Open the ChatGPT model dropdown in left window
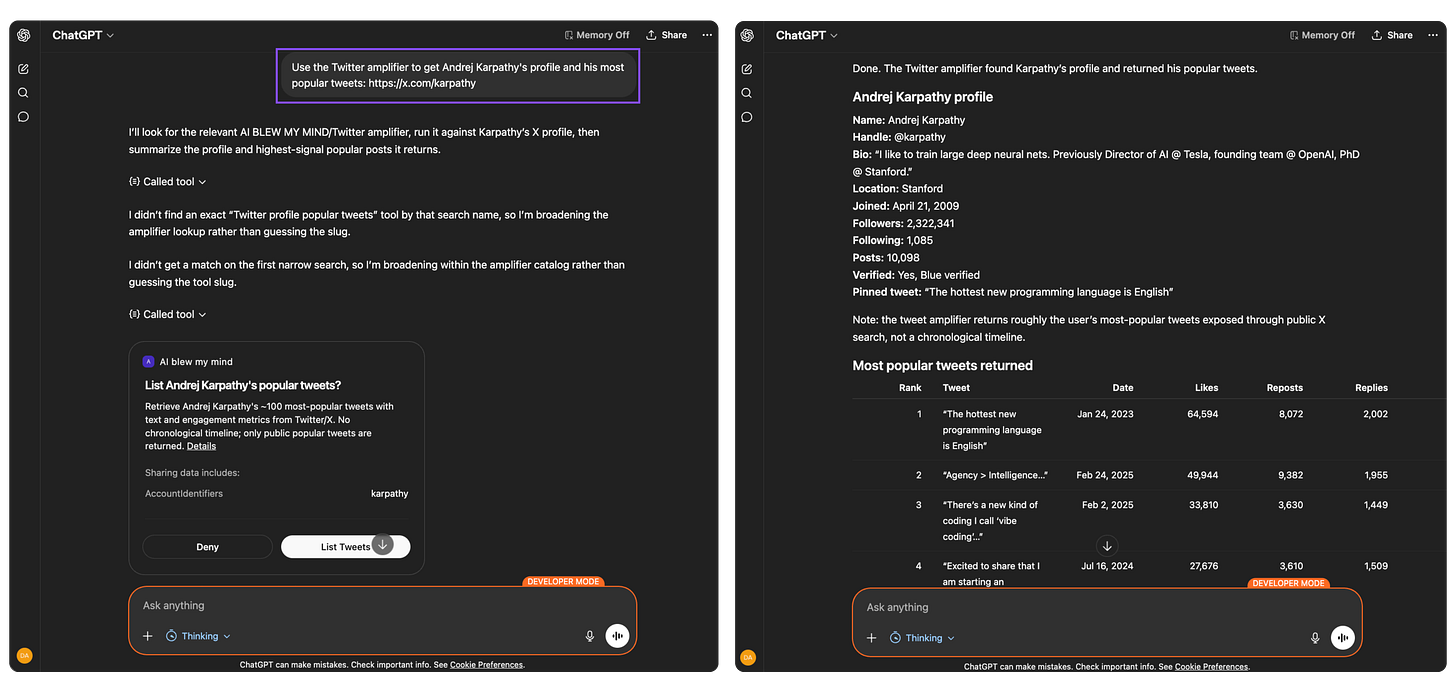This screenshot has height=694, width=1456. click(x=83, y=35)
